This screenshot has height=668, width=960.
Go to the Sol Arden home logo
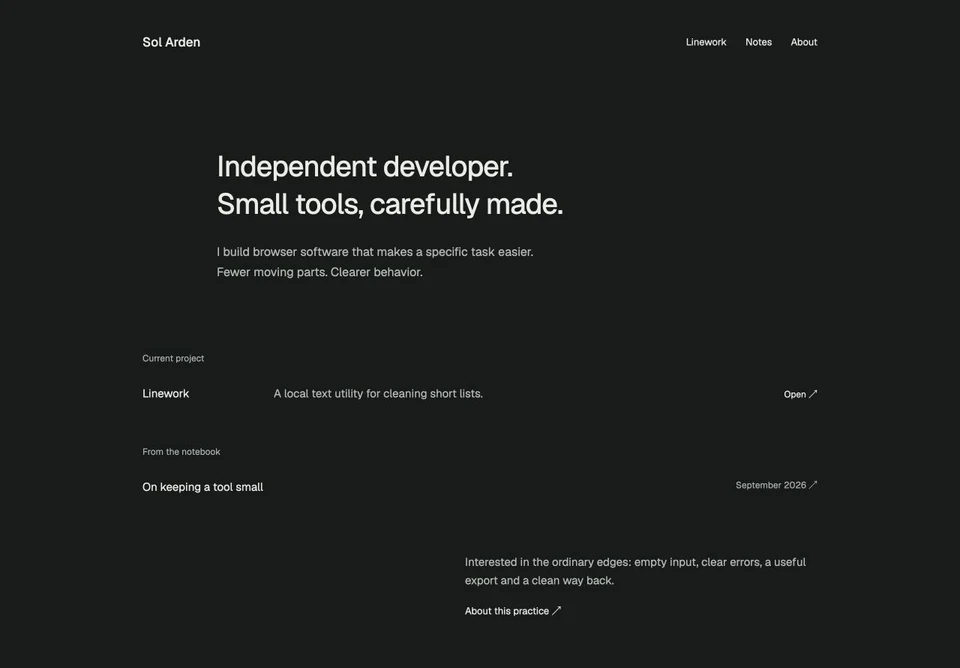(171, 42)
